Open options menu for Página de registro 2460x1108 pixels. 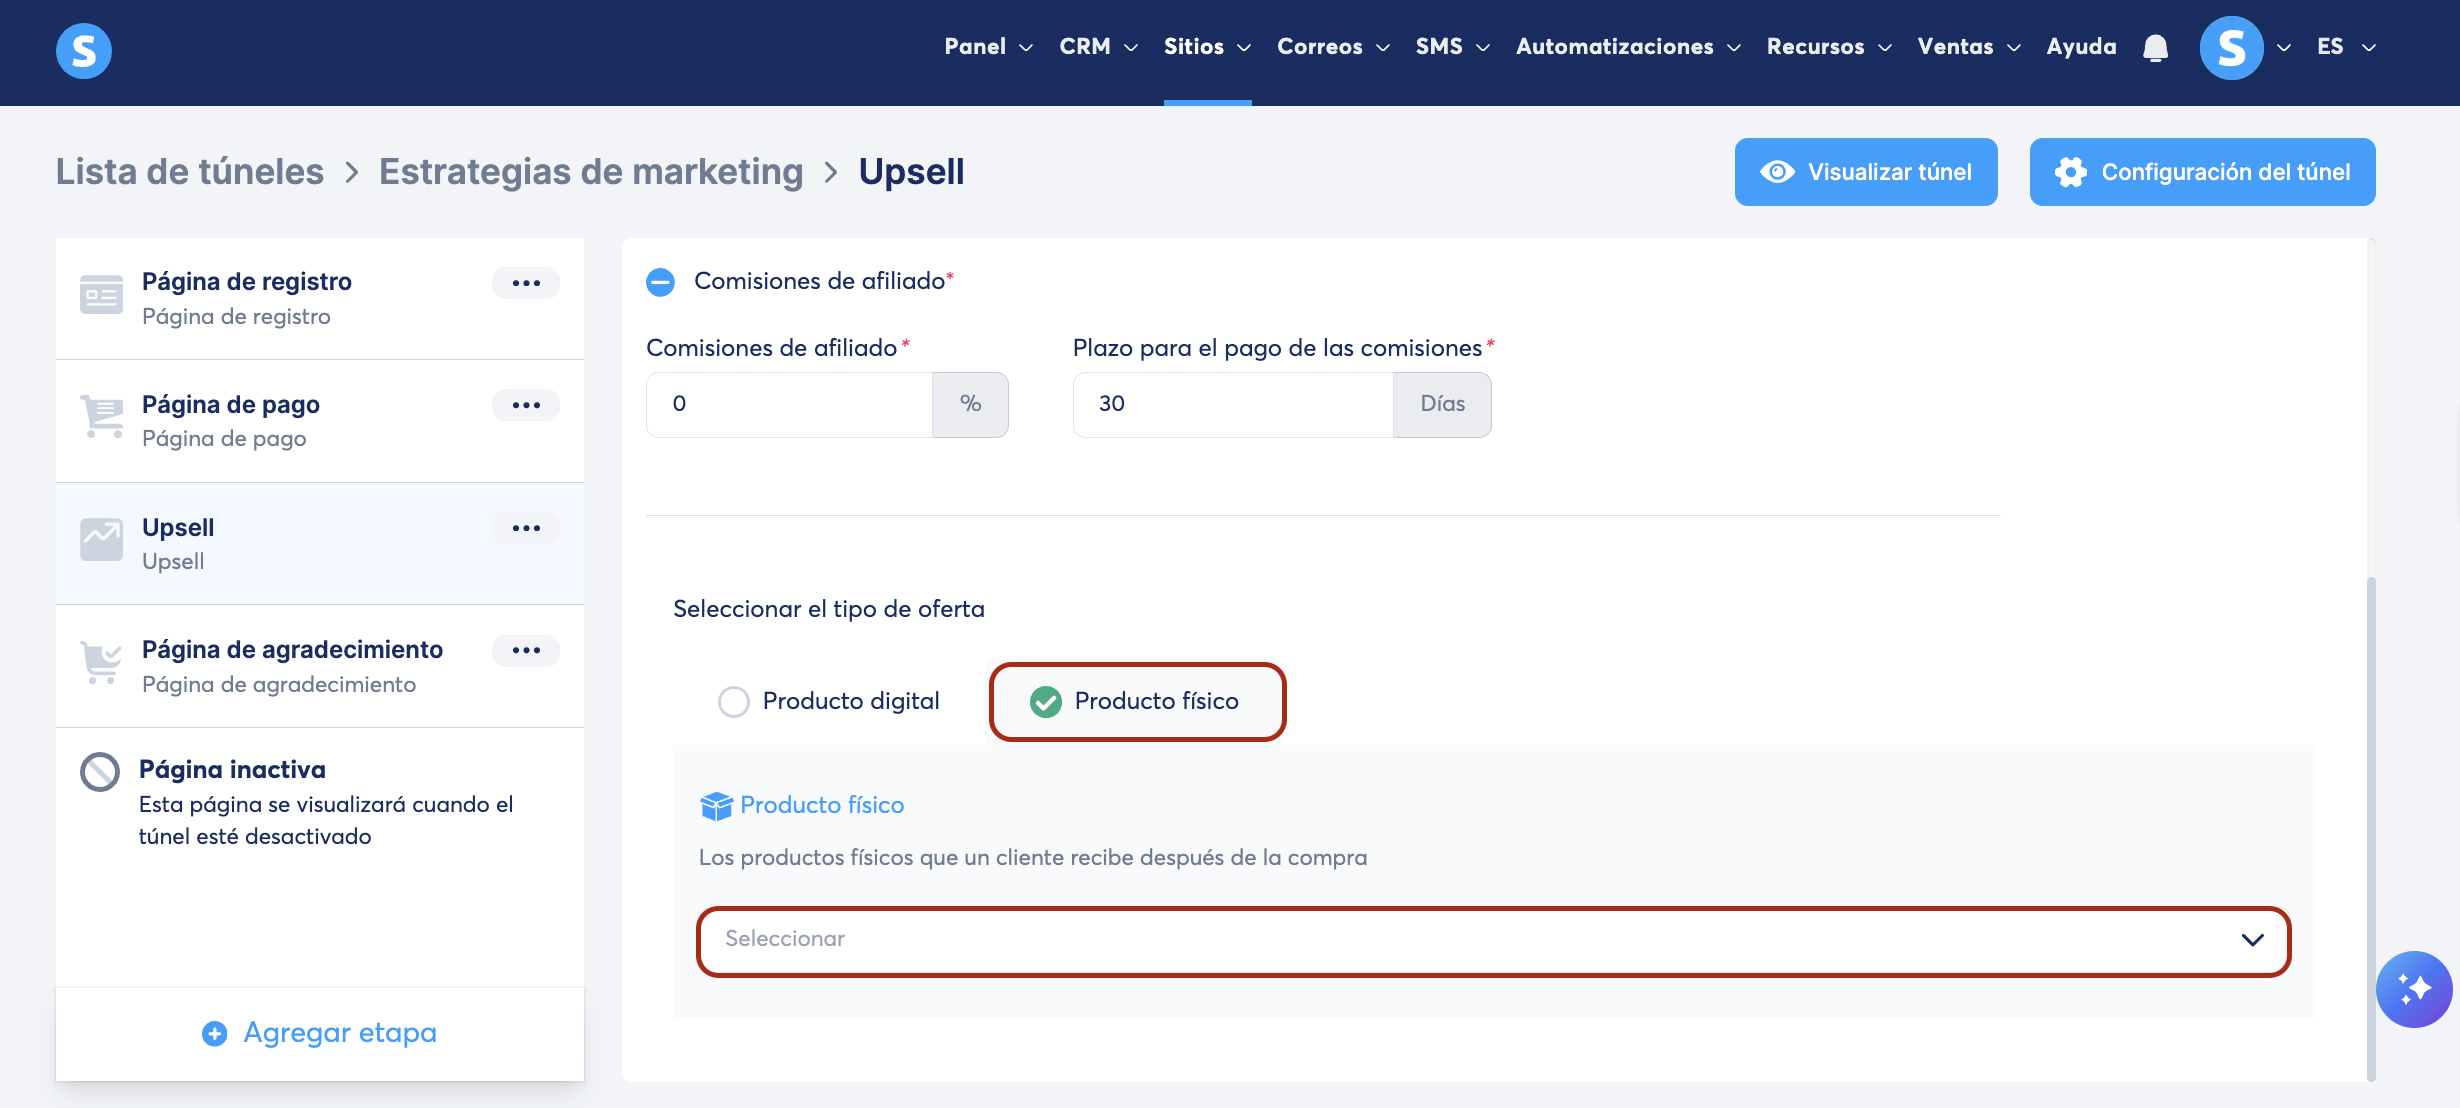[526, 283]
